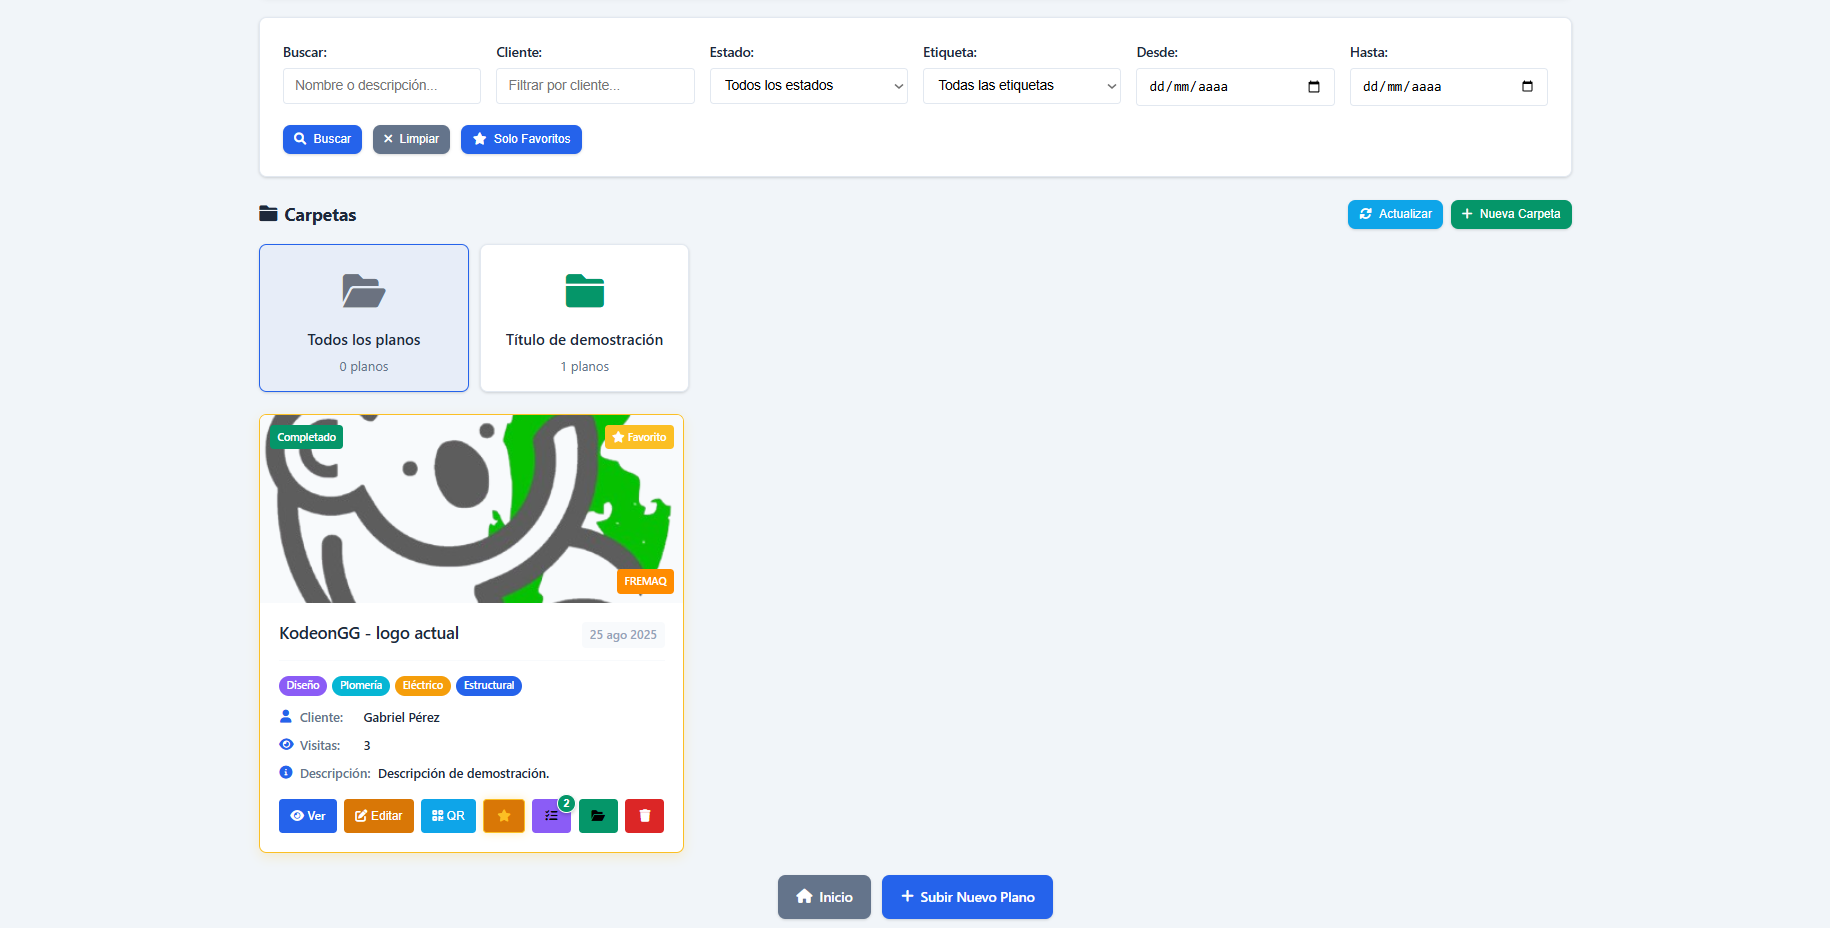Viewport: 1830px width, 928px height.
Task: Click the Limpiar button
Action: point(411,139)
